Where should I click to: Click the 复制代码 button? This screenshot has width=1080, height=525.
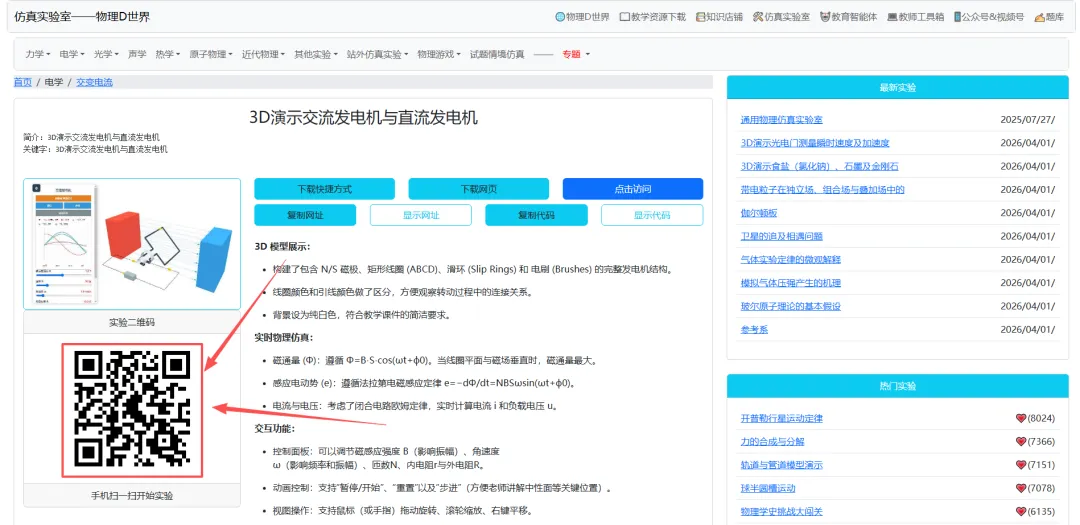pyautogui.click(x=537, y=215)
